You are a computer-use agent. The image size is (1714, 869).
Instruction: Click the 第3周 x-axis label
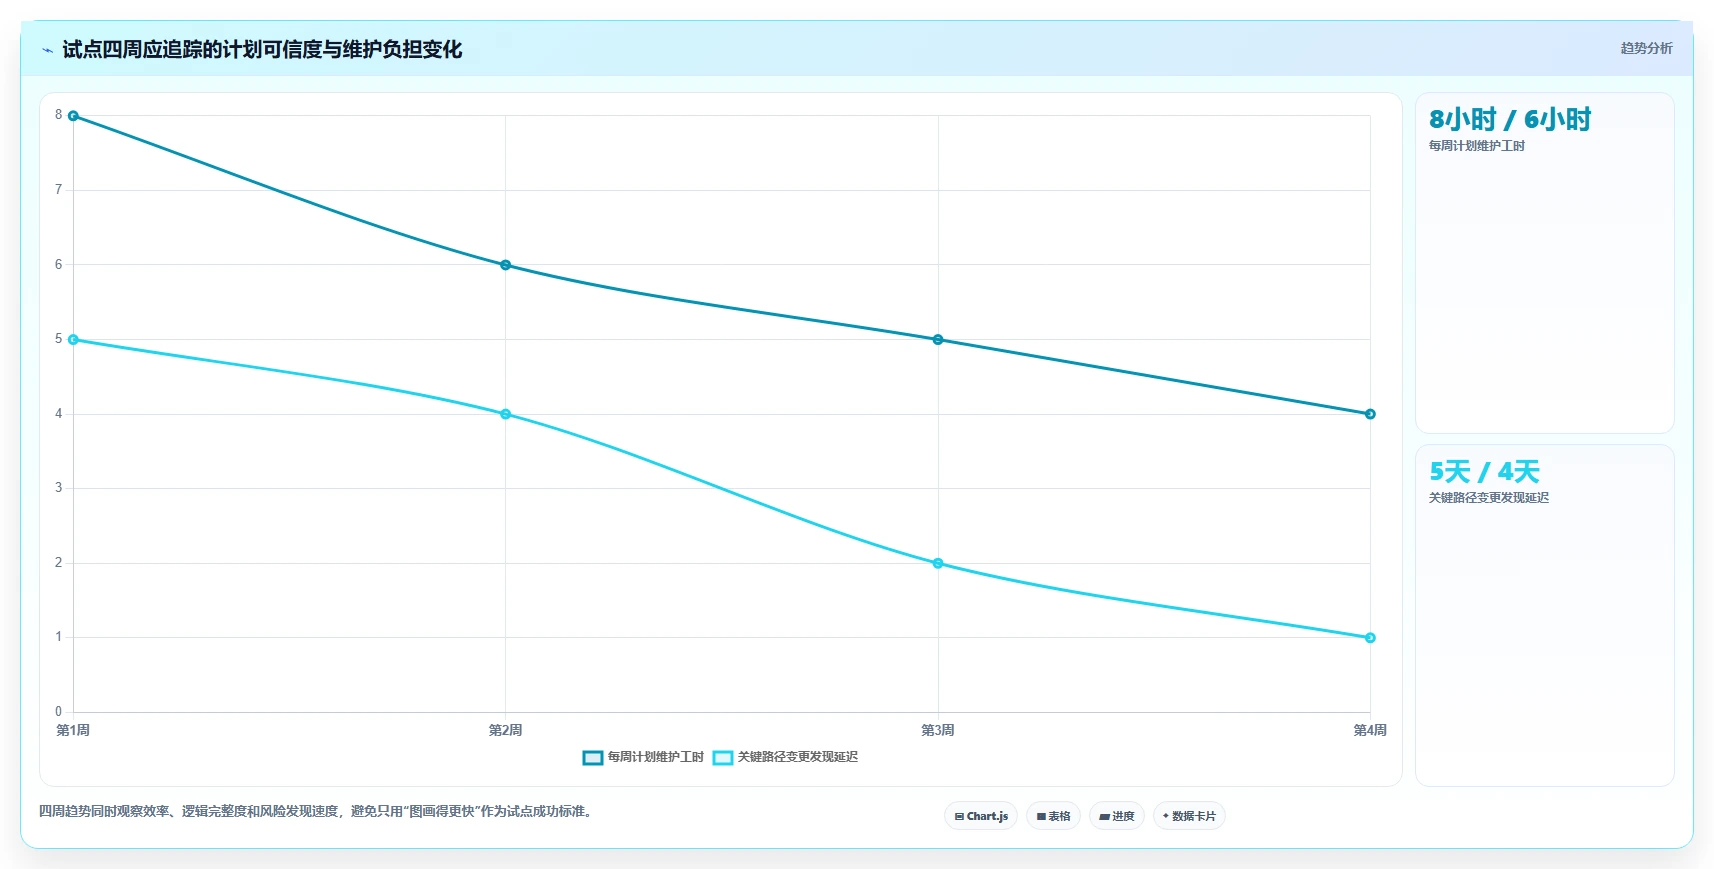click(938, 730)
